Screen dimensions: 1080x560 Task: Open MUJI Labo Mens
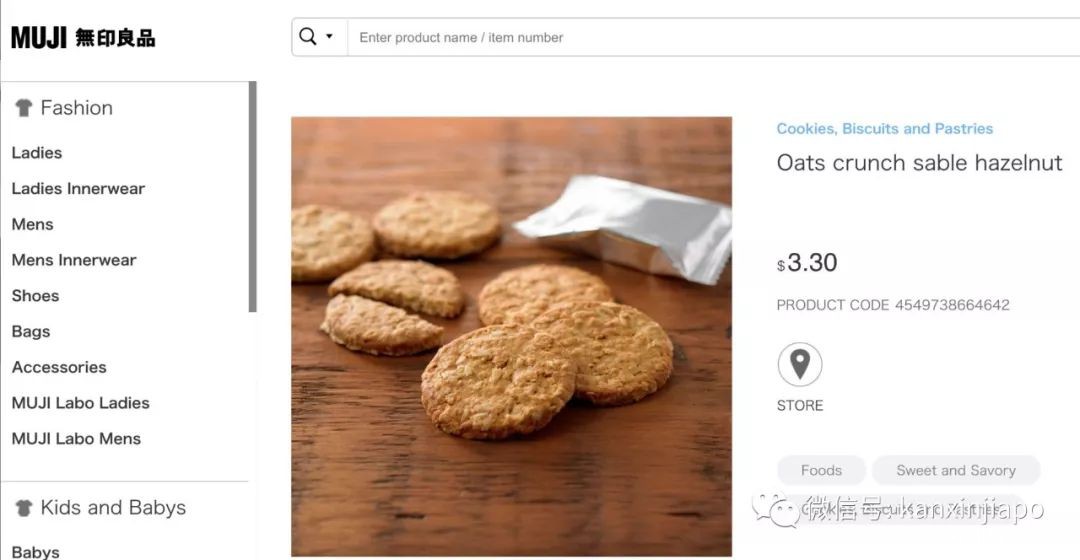(x=76, y=439)
